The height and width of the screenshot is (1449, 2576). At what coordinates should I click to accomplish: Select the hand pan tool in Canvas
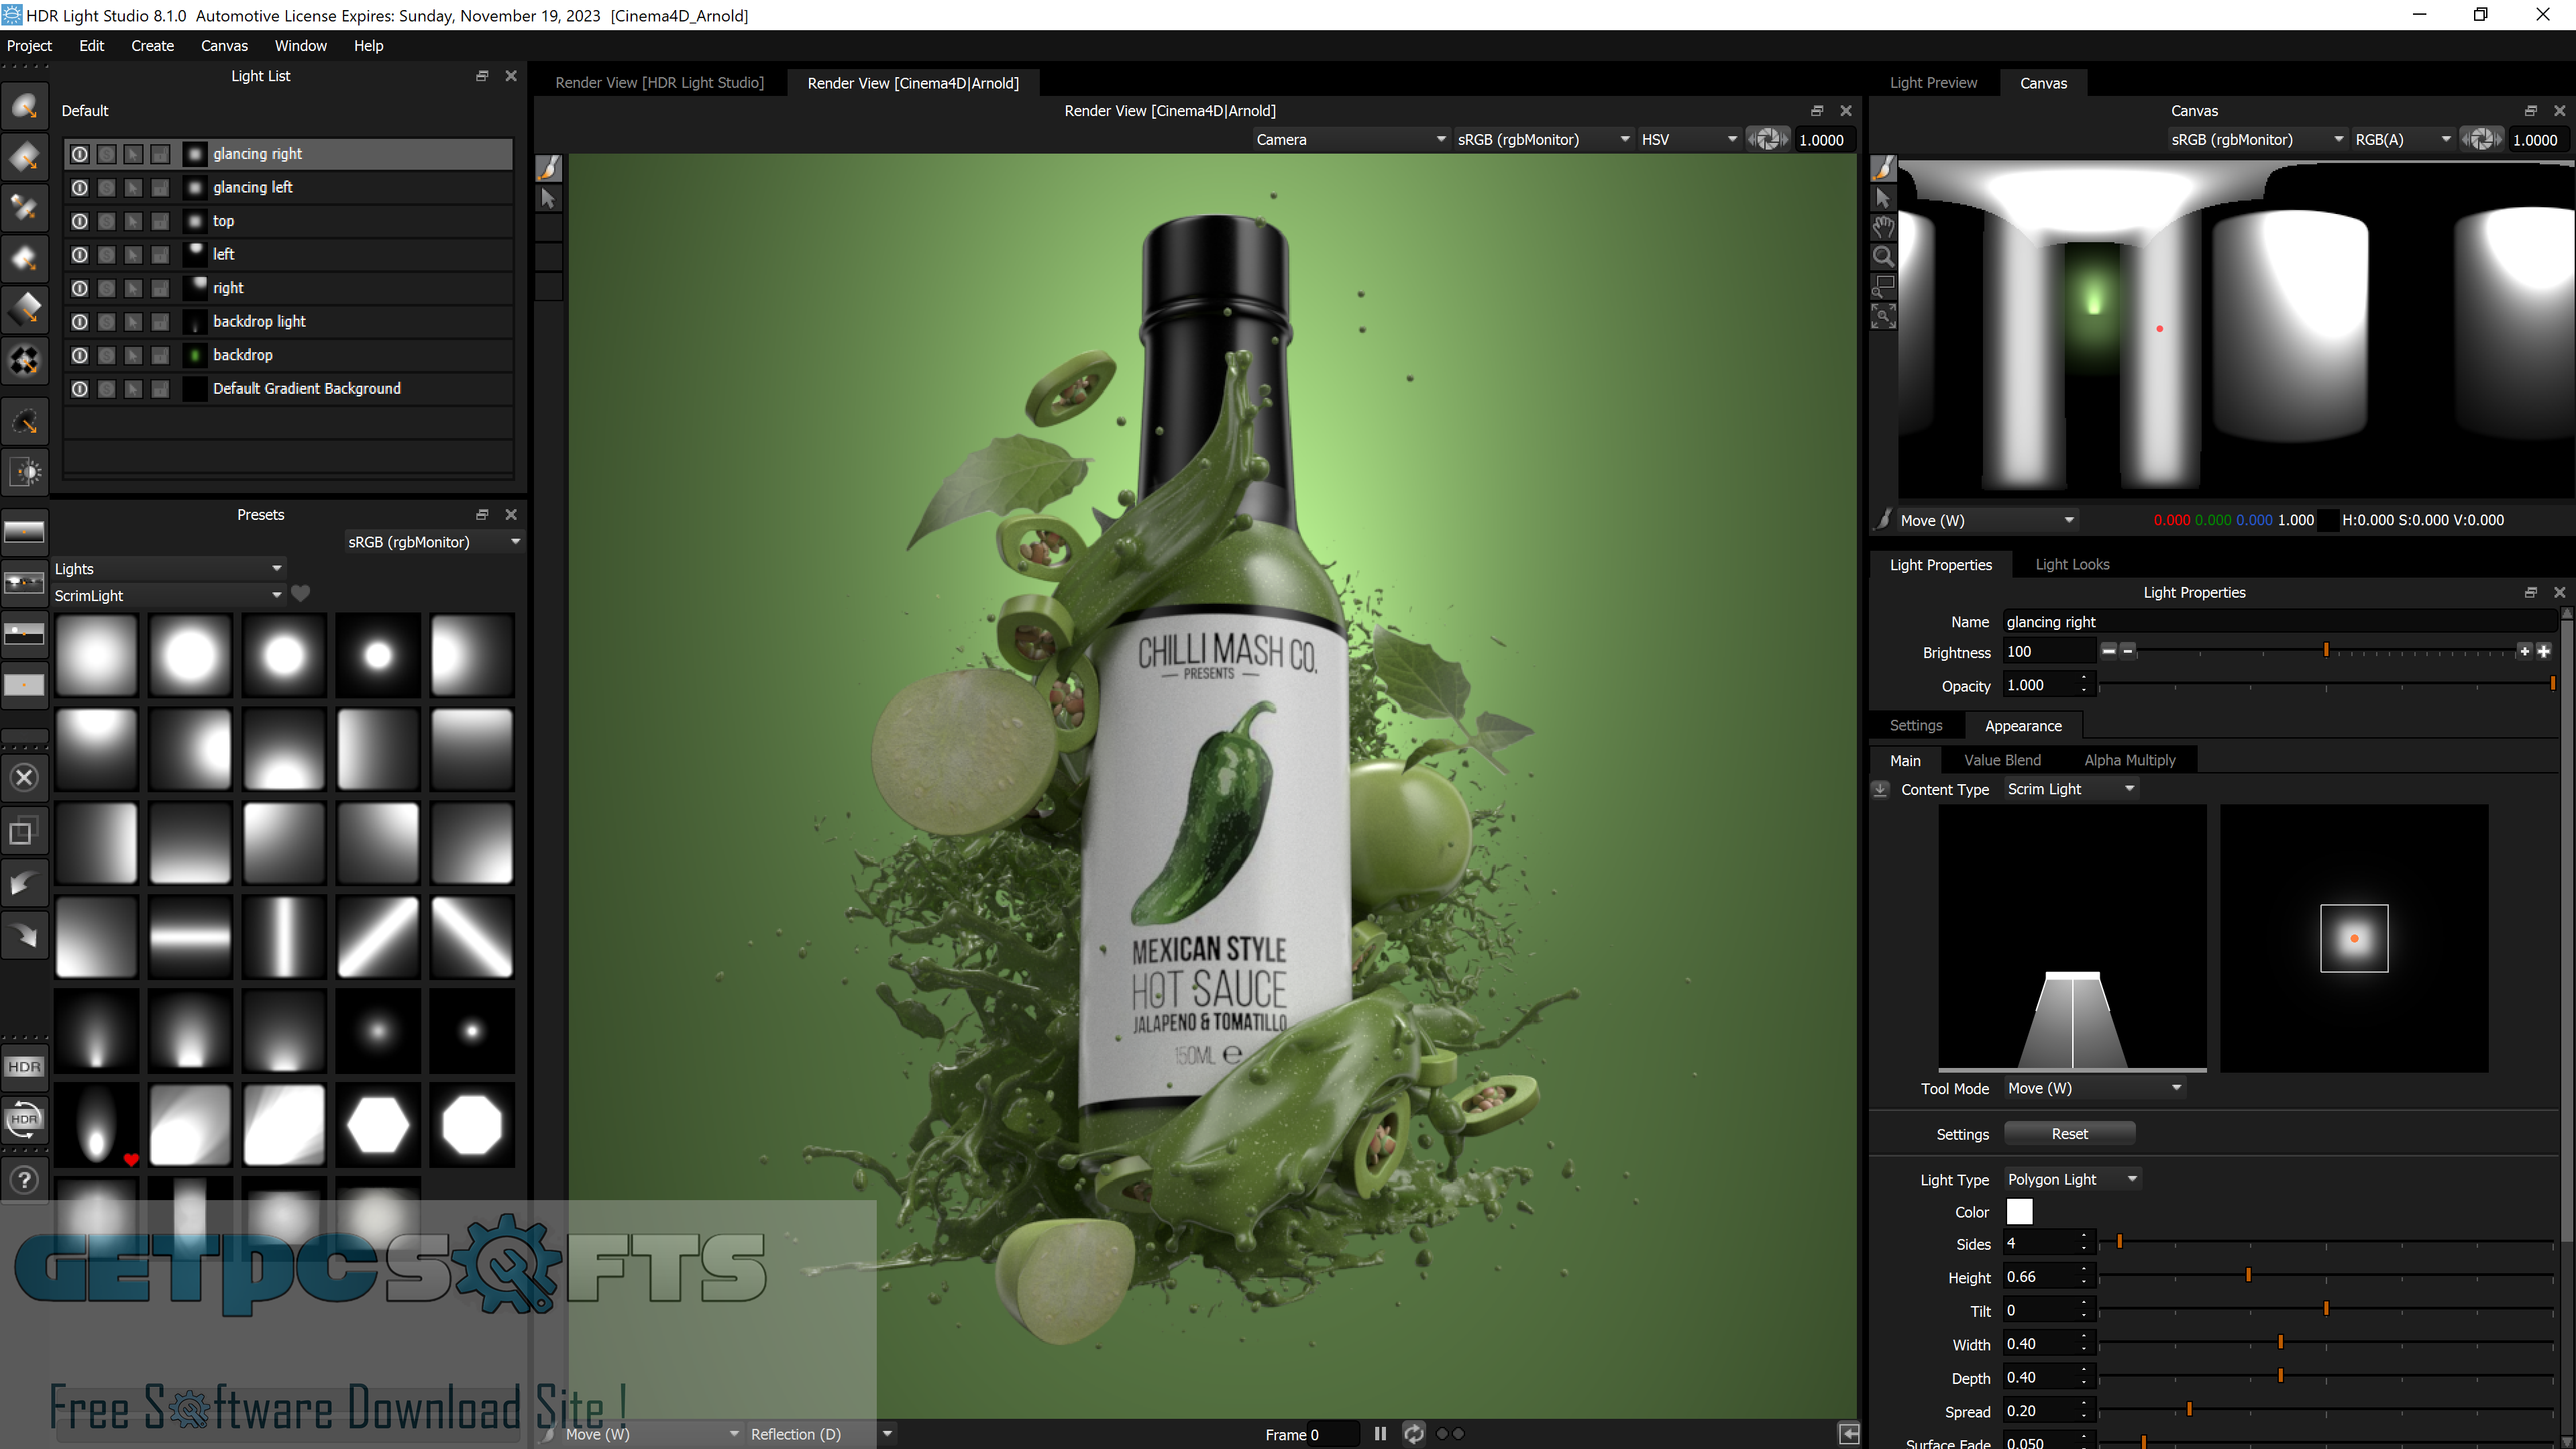1883,227
